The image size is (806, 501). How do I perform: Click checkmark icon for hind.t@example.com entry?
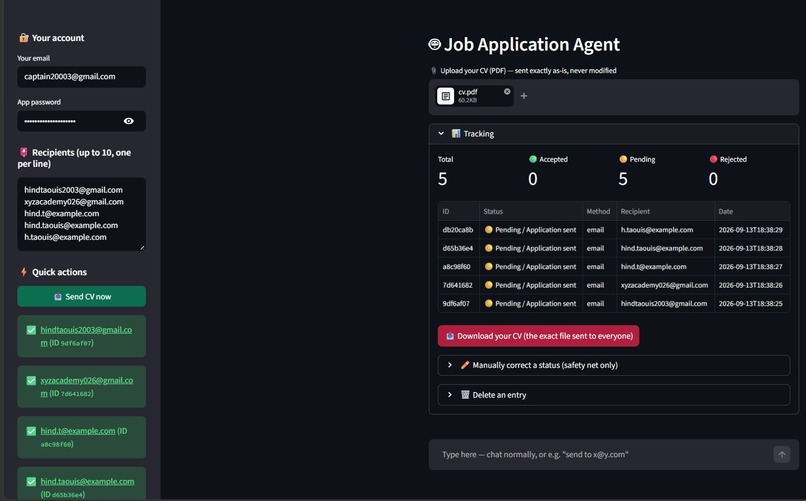(31, 431)
